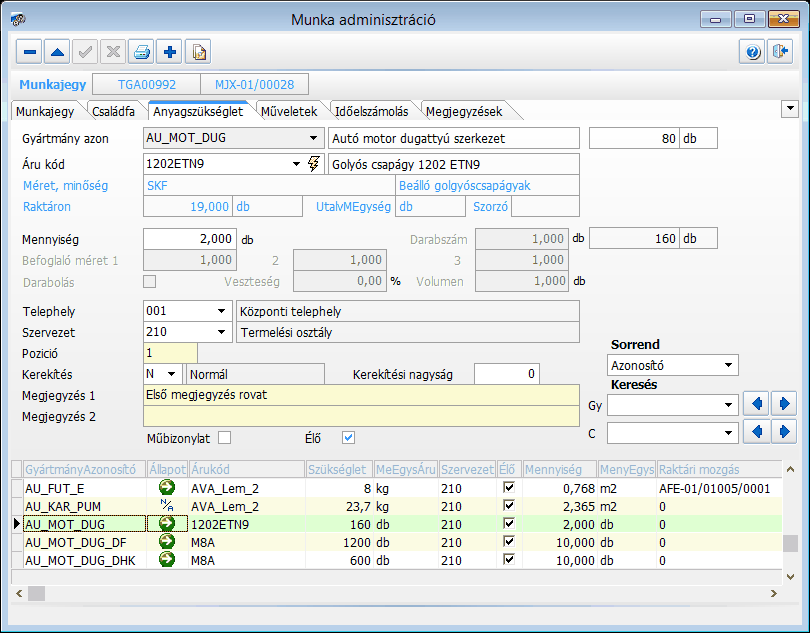810x633 pixels.
Task: Click the blue plus add-record icon
Action: point(169,52)
